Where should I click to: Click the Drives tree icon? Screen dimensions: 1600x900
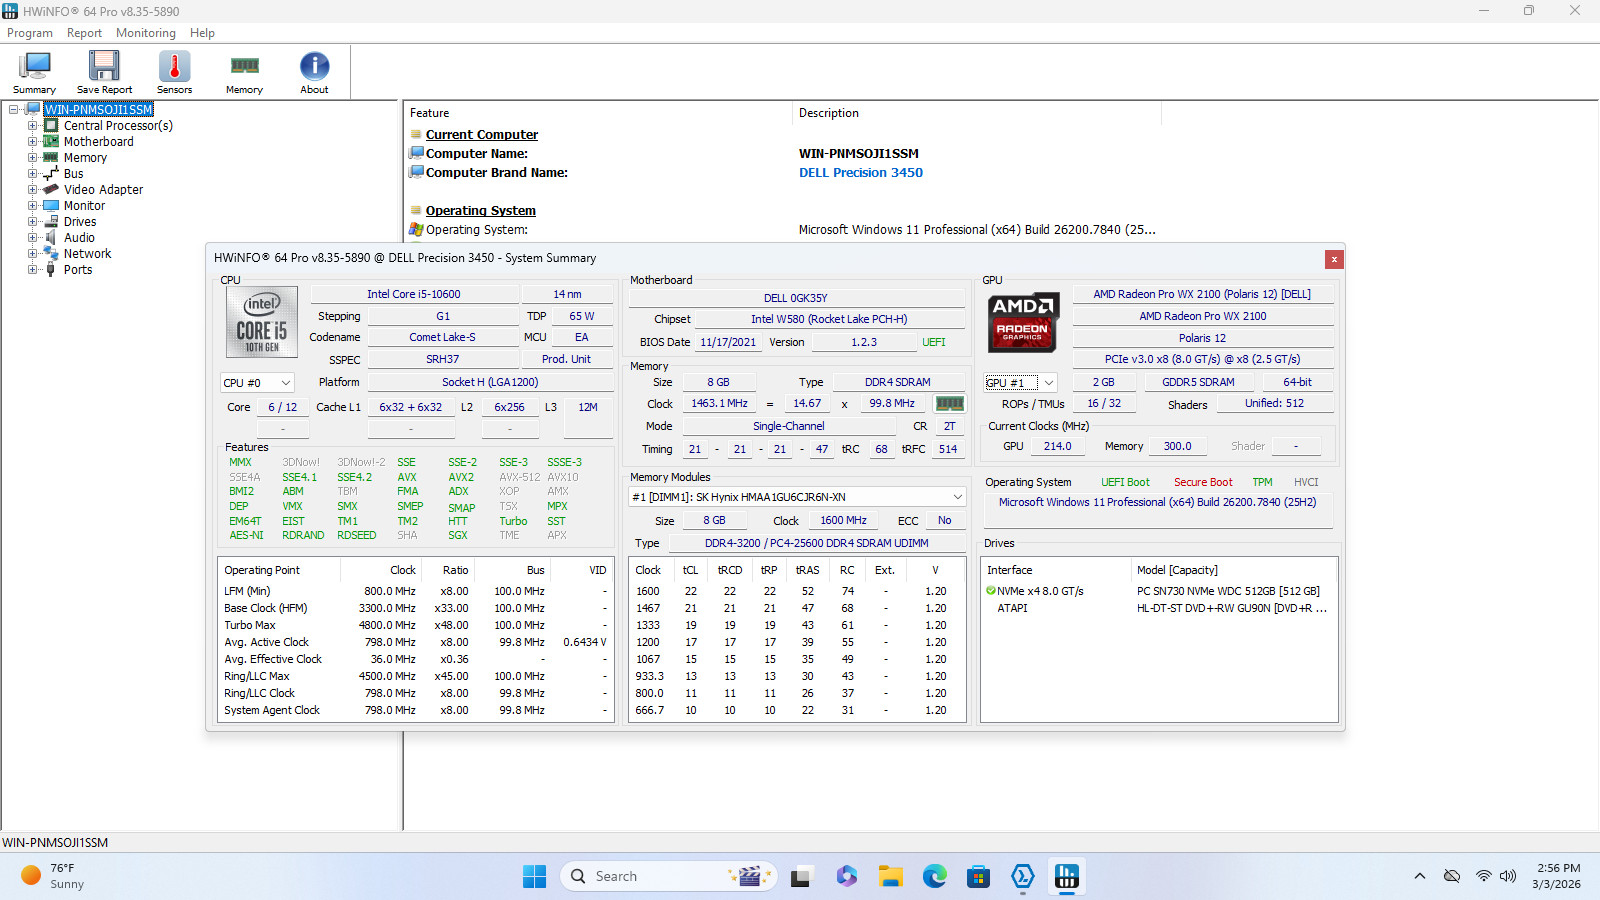pyautogui.click(x=51, y=222)
